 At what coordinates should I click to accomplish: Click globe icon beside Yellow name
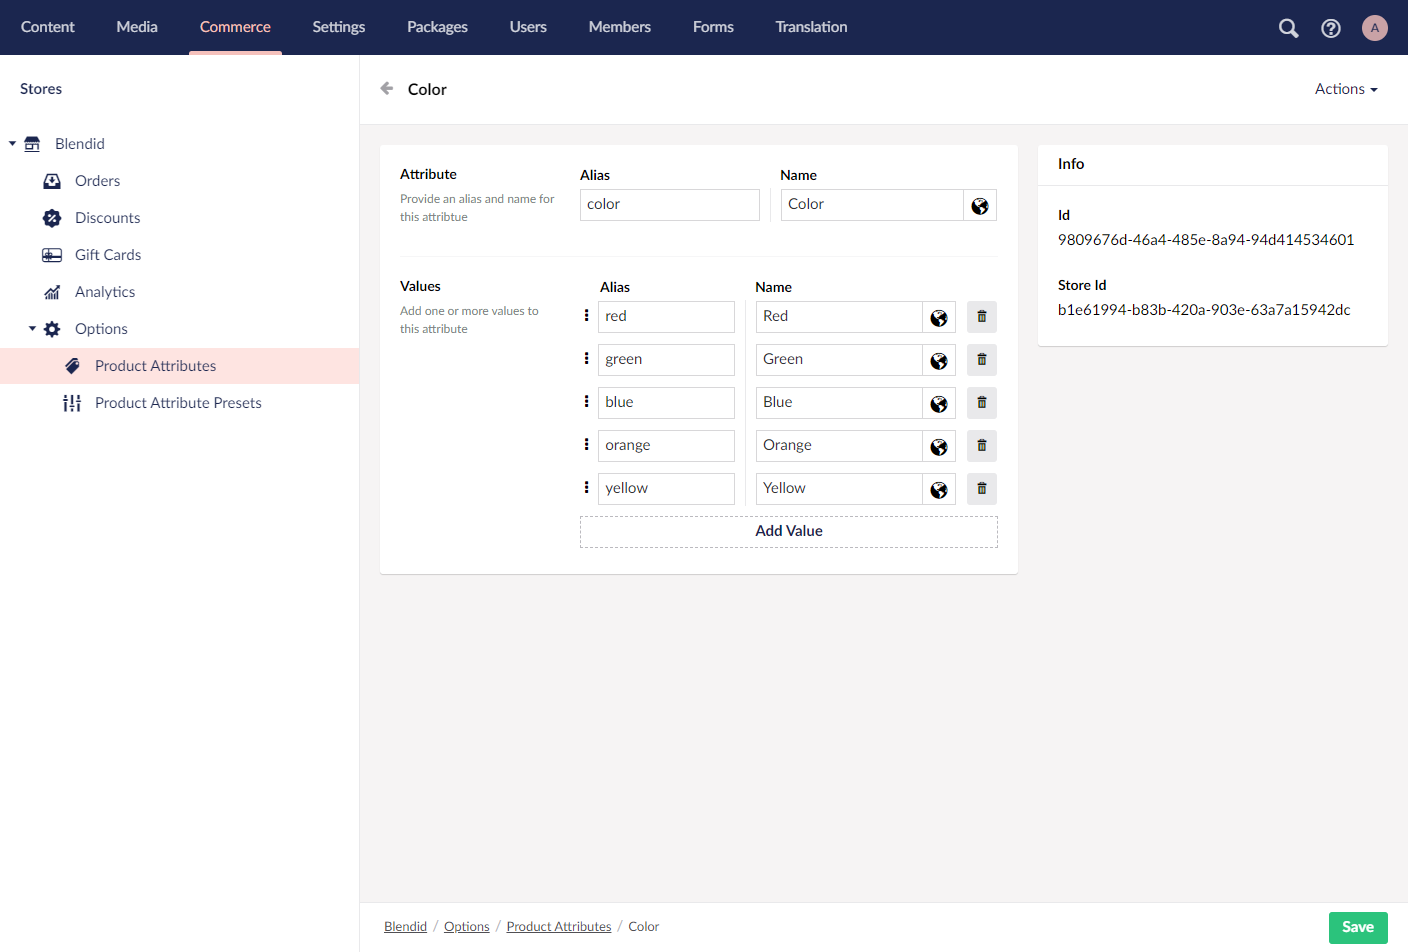(x=938, y=489)
